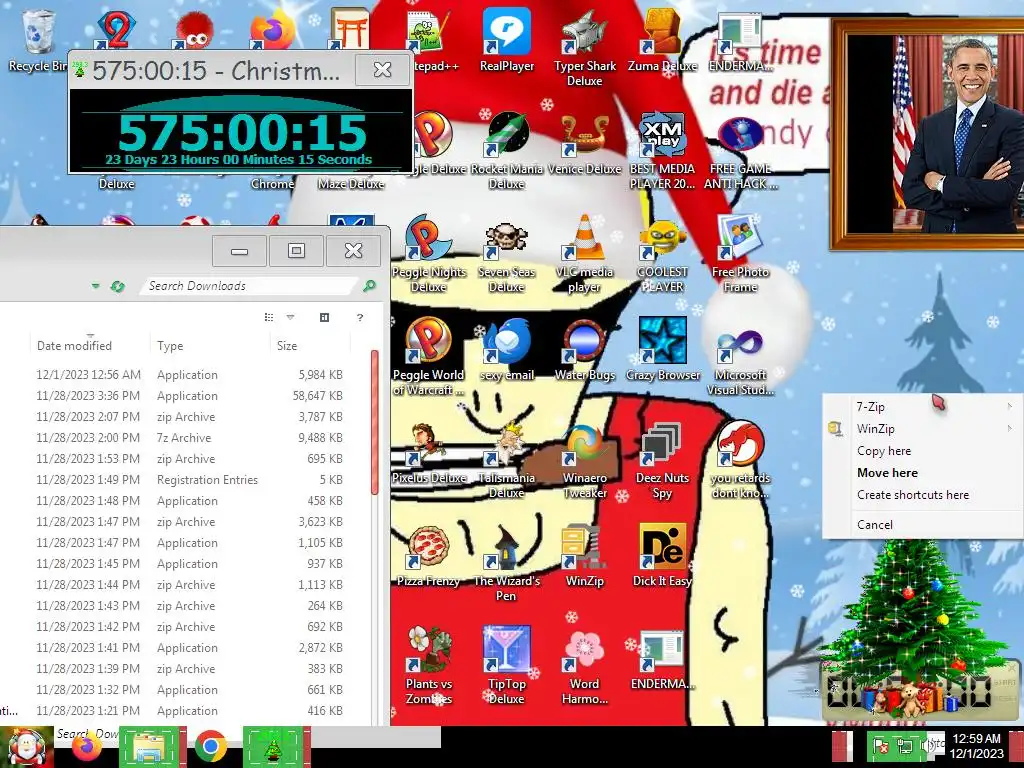Expand the 7-Zip submenu in context menu

coord(921,407)
